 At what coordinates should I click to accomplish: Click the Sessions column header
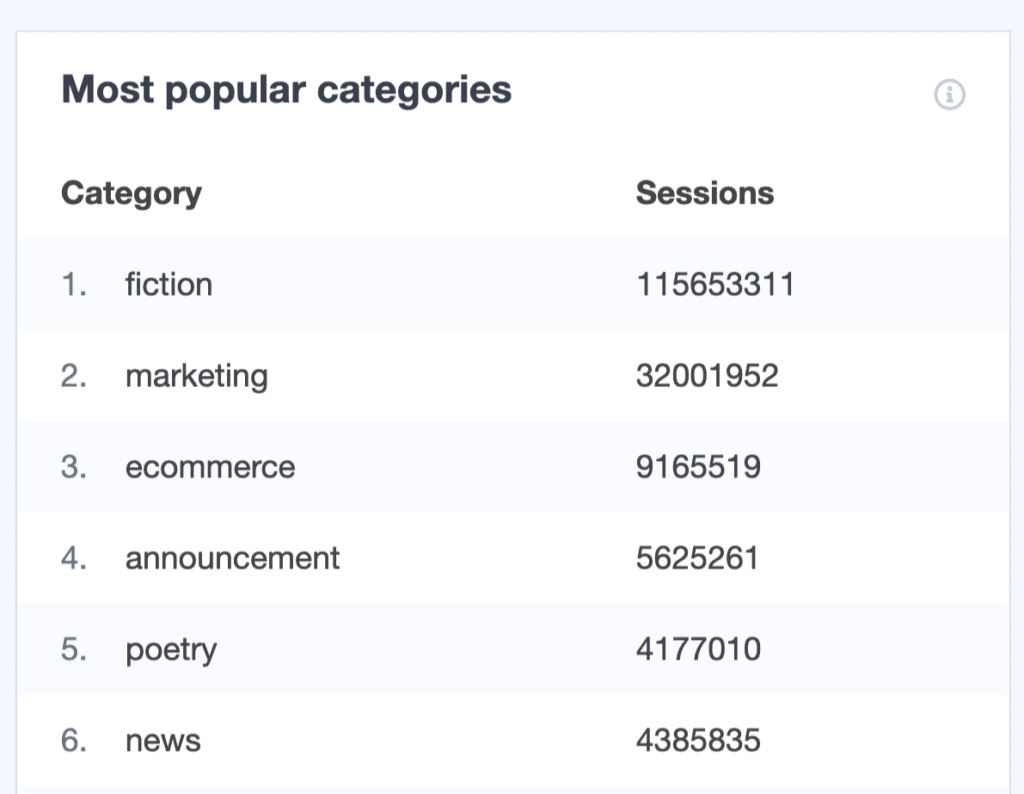(704, 192)
